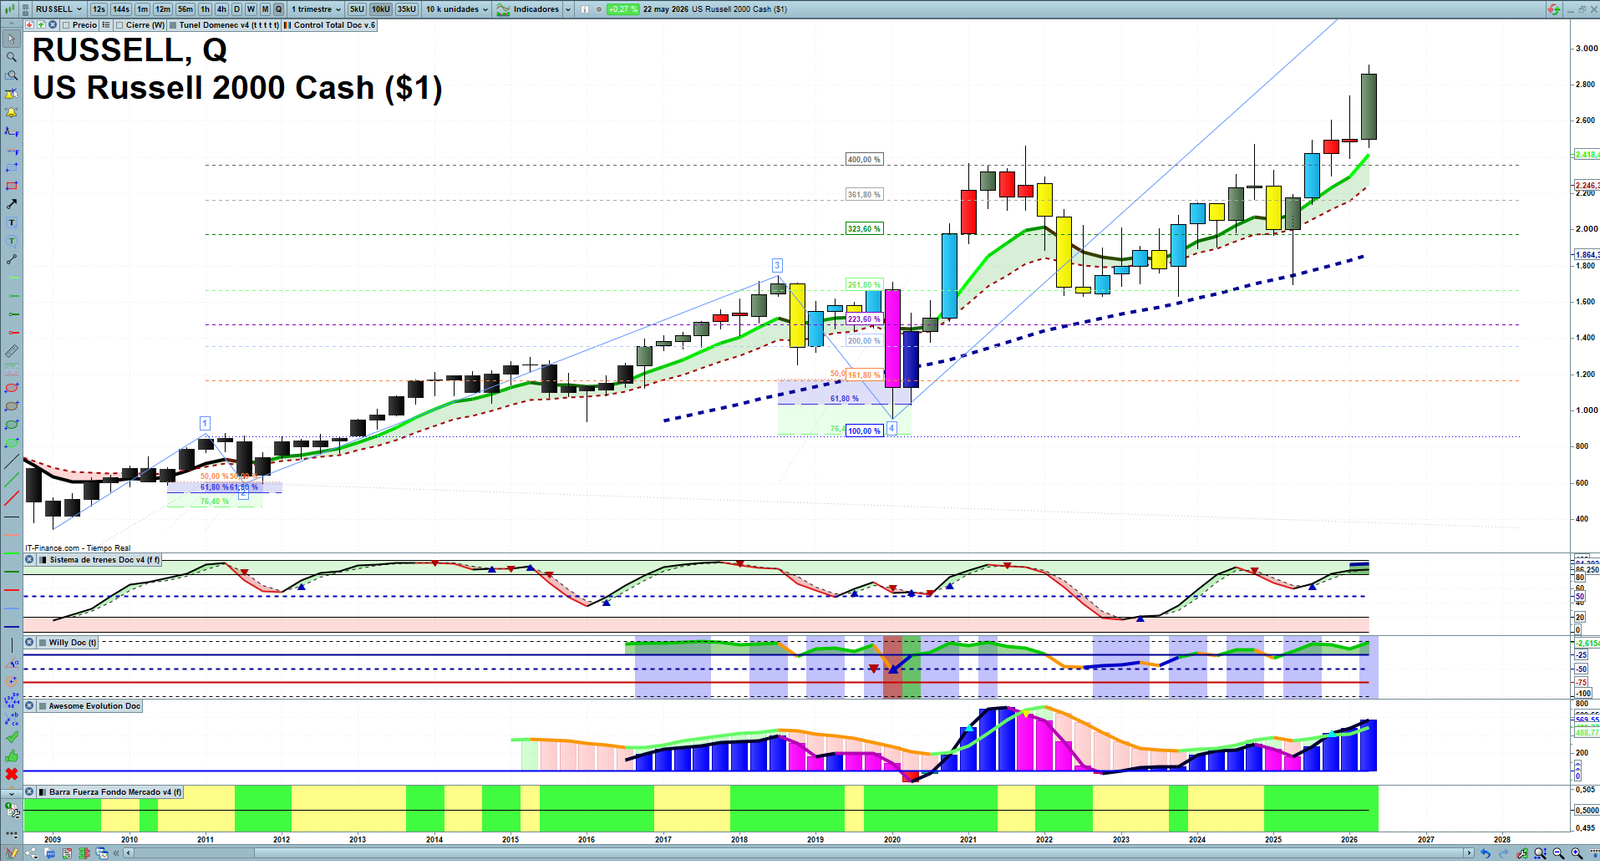
Task: Expand the Awesome Evolution Doc square toggle
Action: click(x=42, y=706)
